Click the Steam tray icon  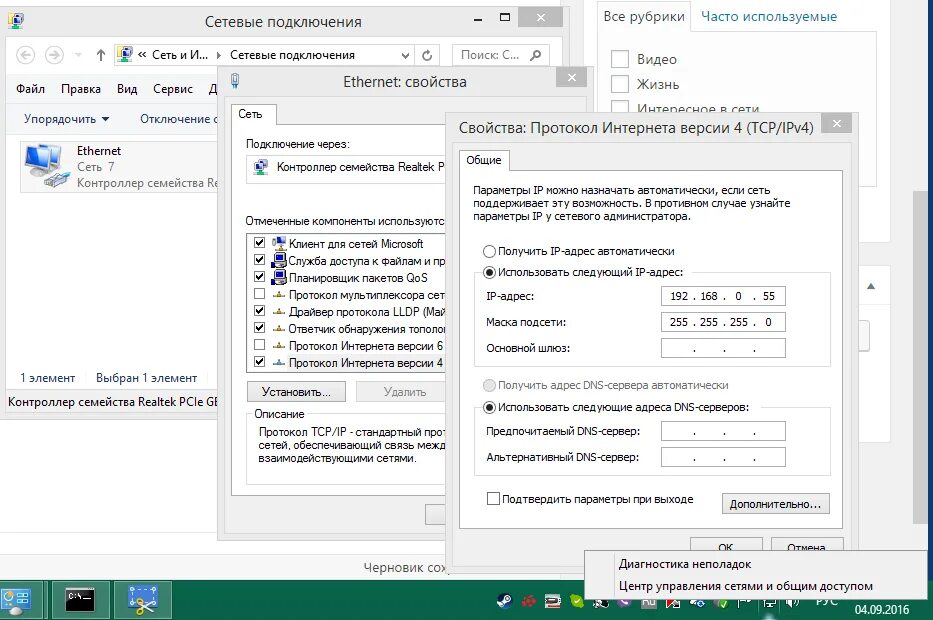click(x=505, y=602)
